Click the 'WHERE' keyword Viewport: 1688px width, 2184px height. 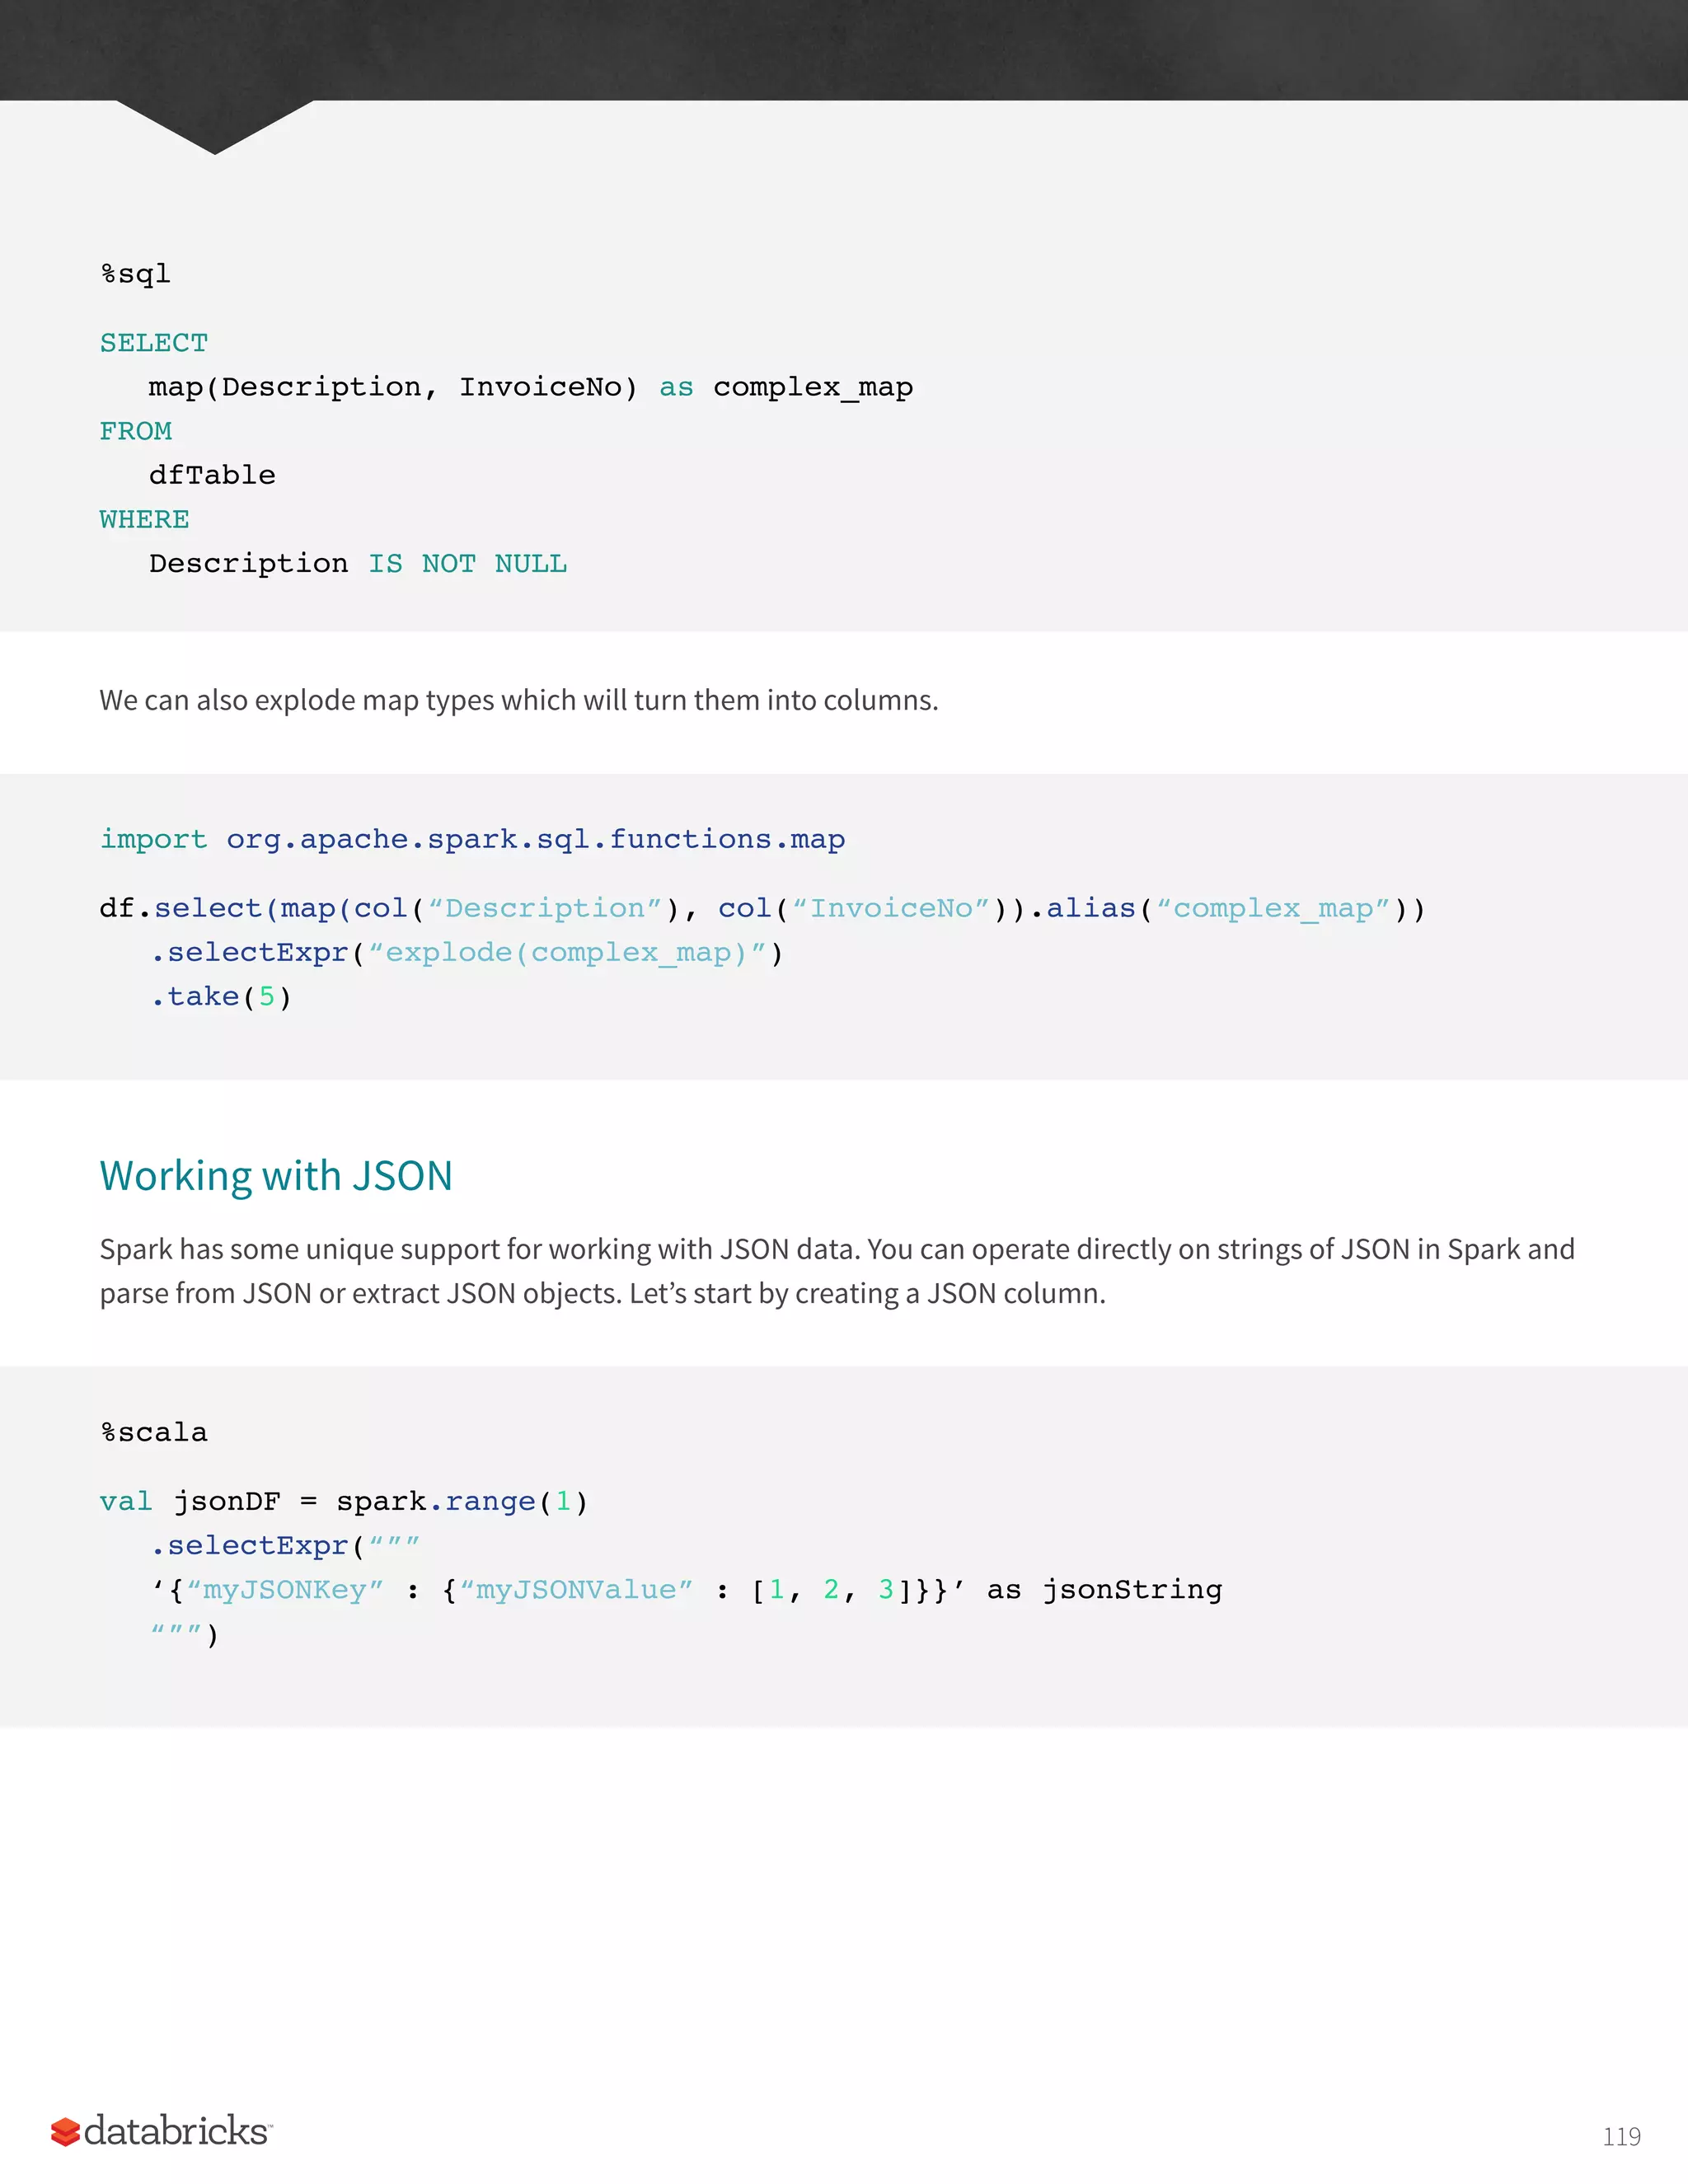pos(145,519)
